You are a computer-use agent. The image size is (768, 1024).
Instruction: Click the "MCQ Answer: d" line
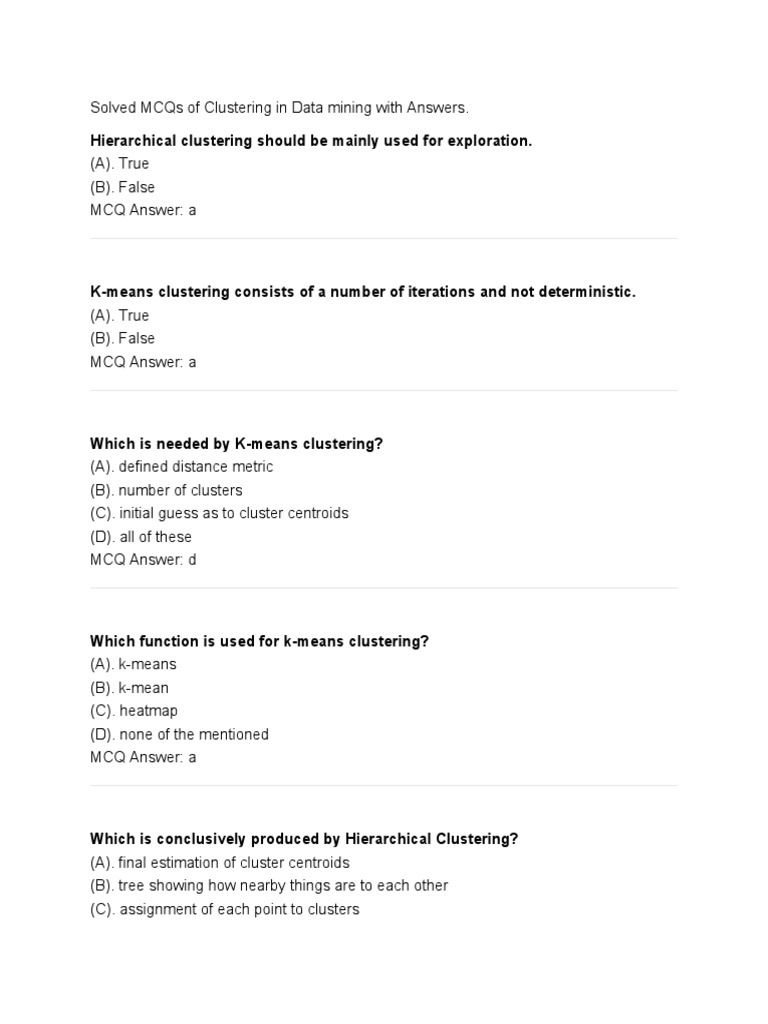coord(143,560)
